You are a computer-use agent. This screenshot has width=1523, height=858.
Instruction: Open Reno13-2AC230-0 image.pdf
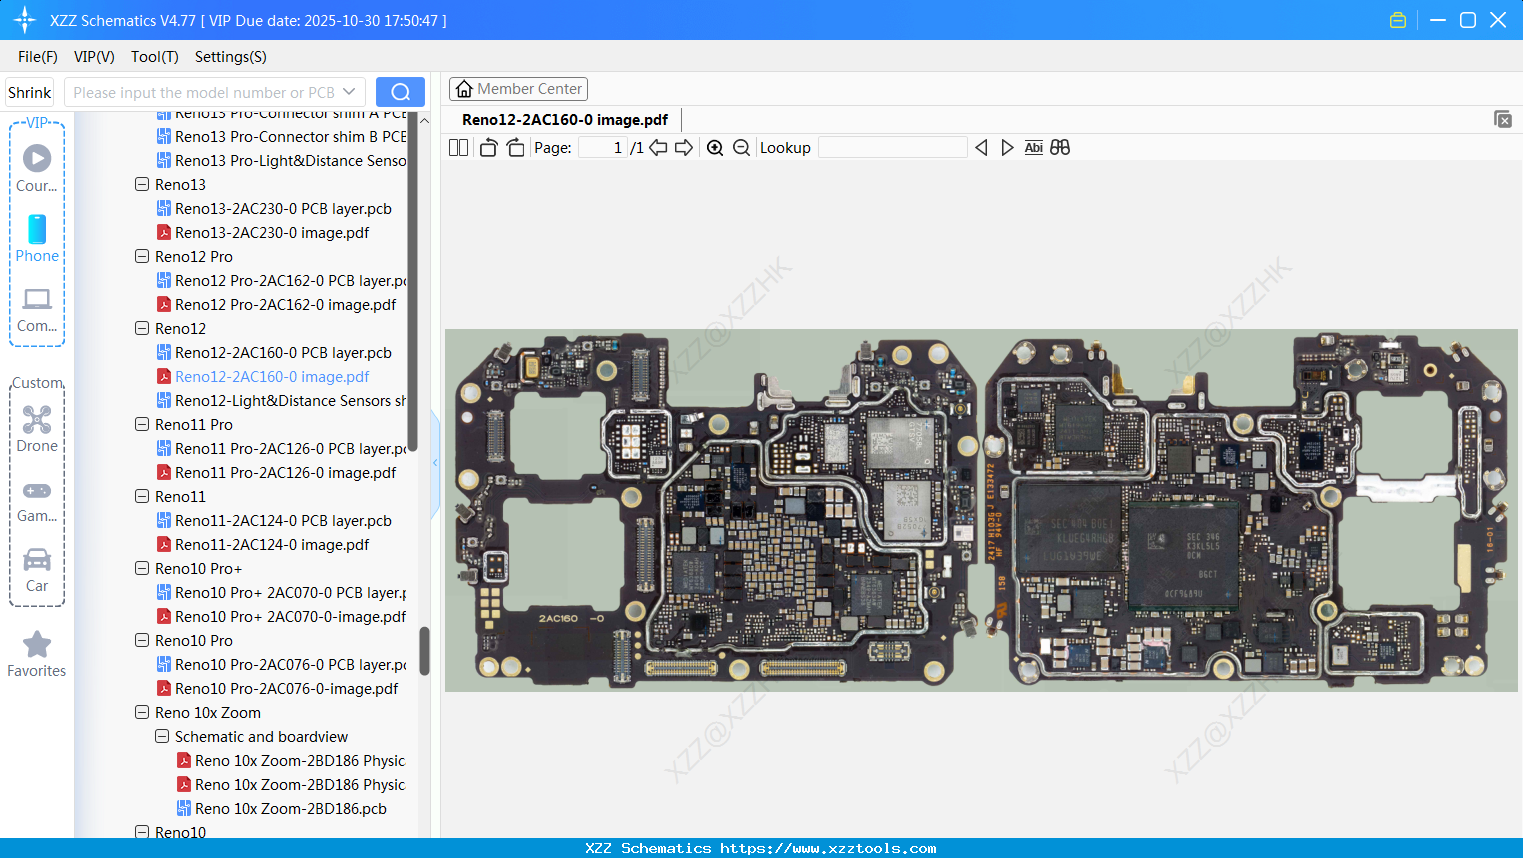(272, 232)
